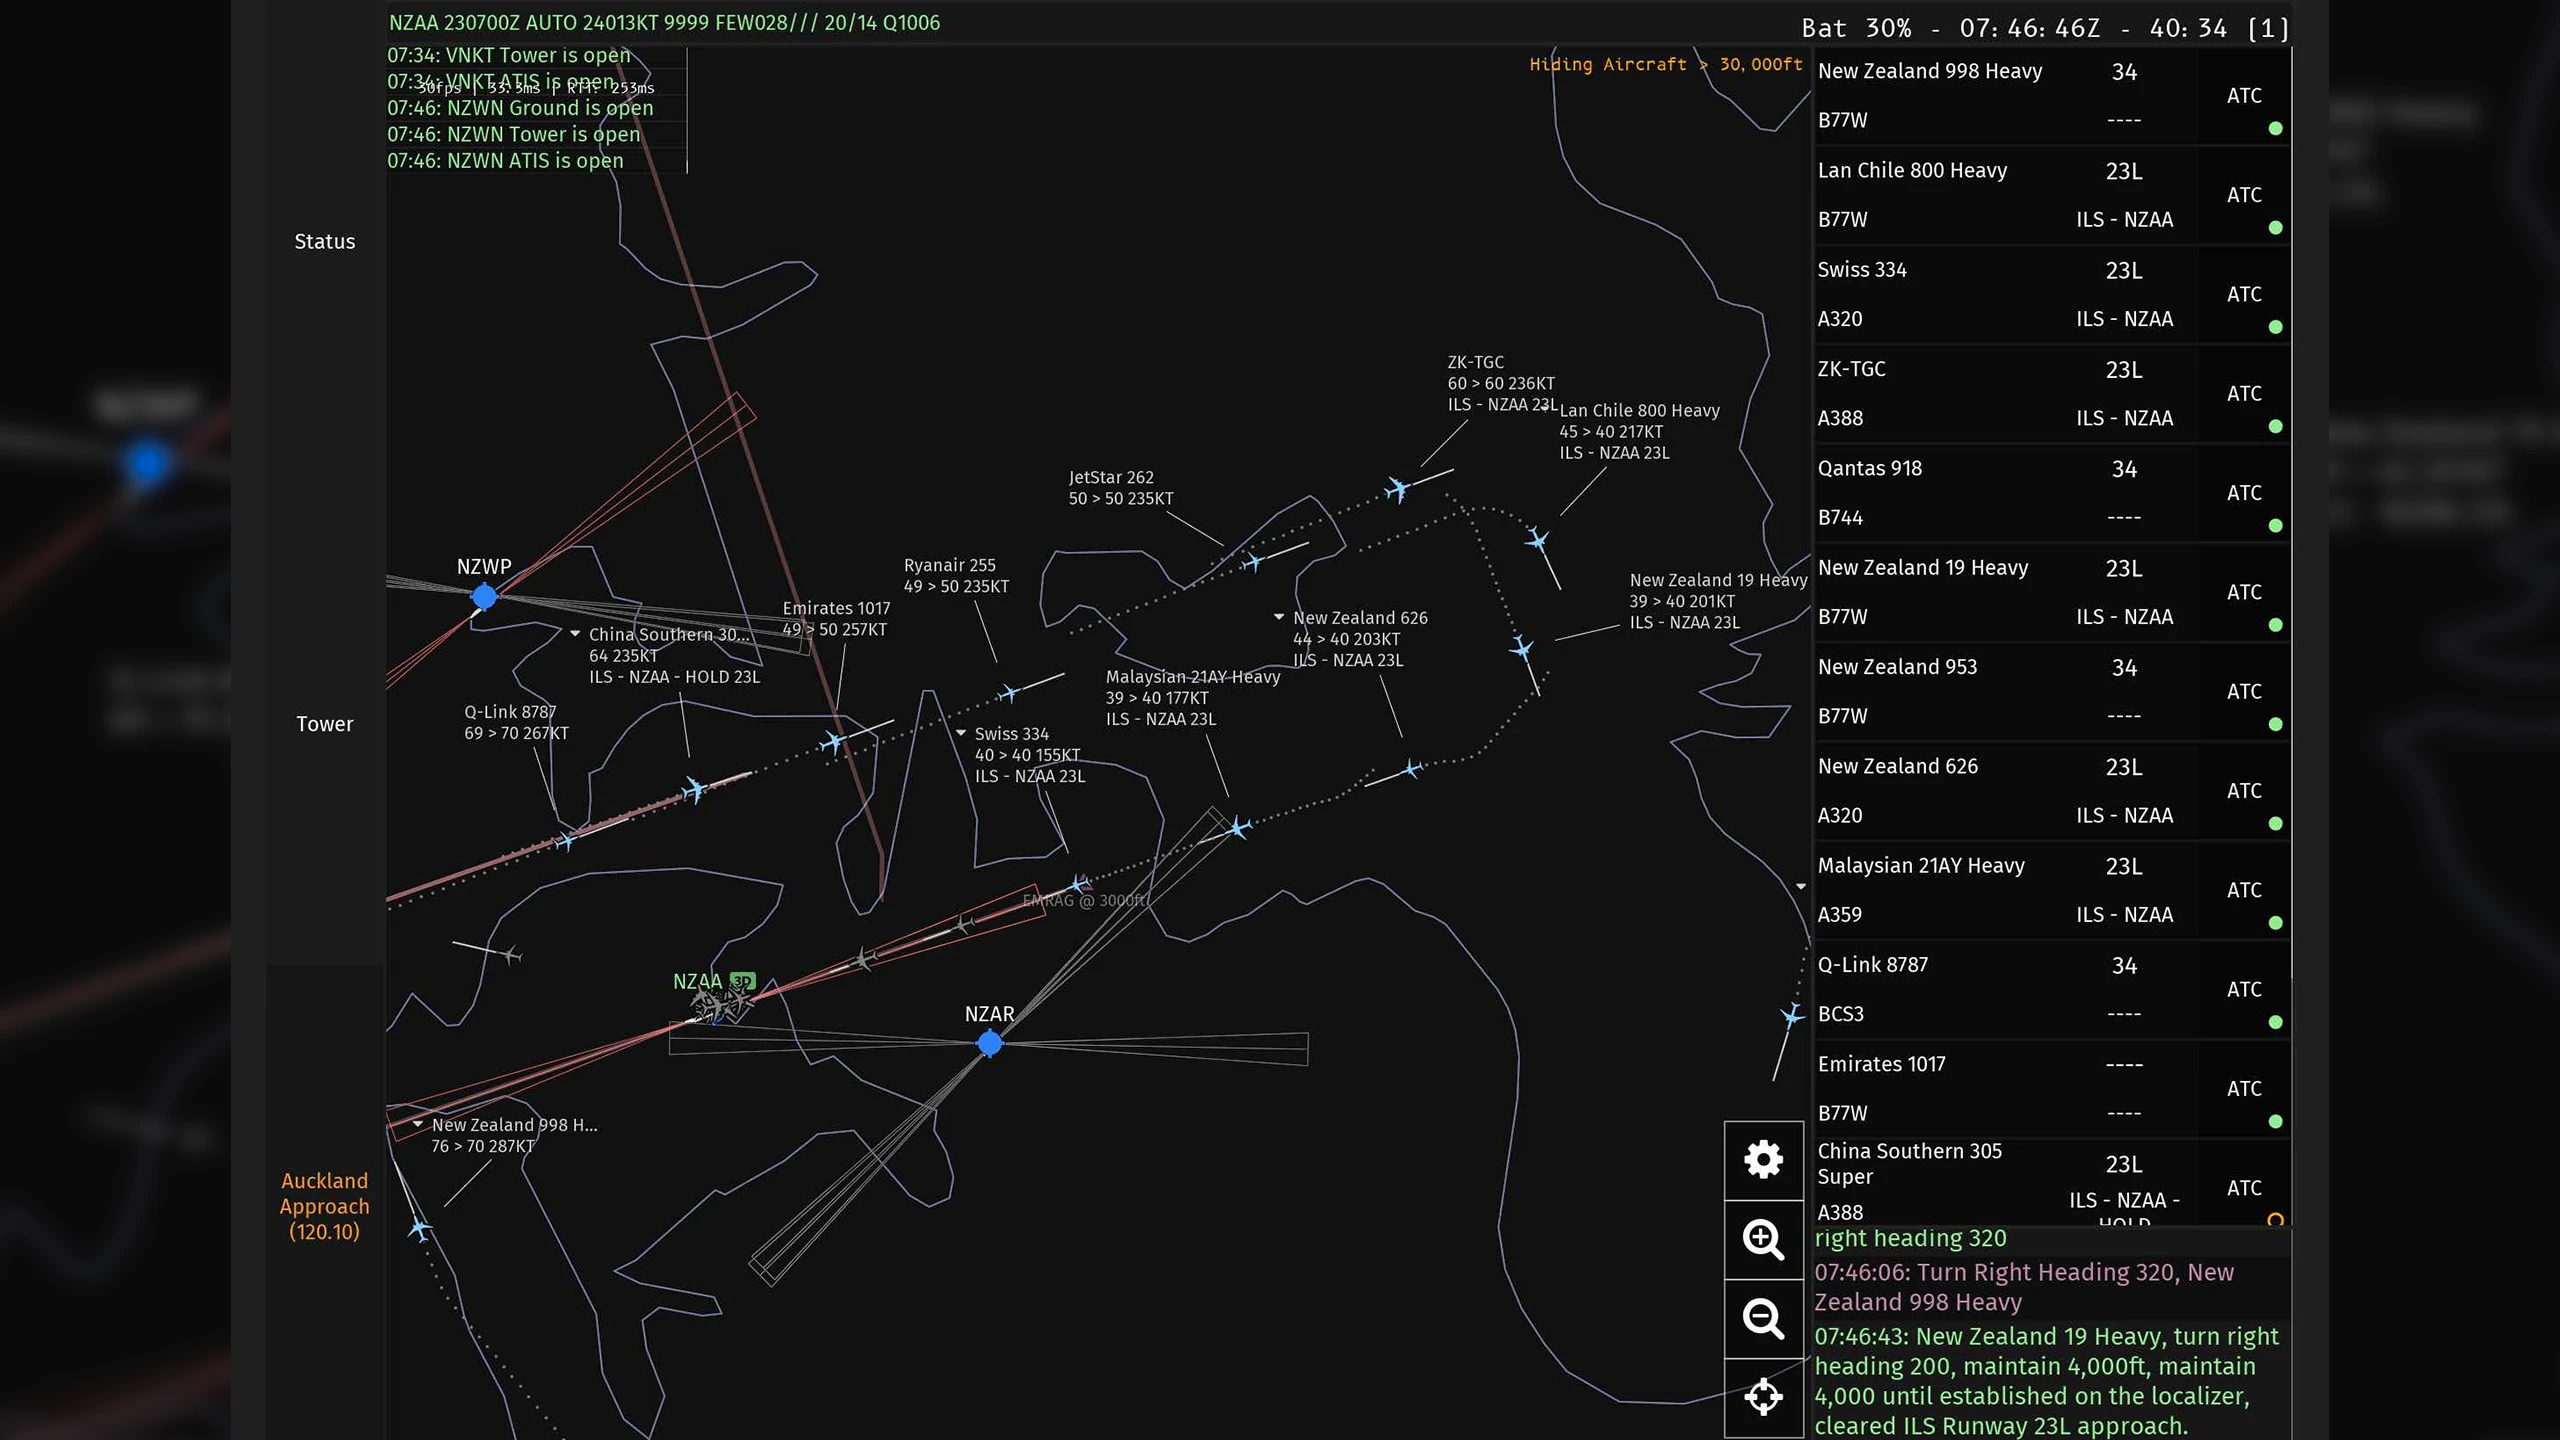The image size is (2560, 1440).
Task: Zoom out with the magnifier minus icon
Action: point(1763,1319)
